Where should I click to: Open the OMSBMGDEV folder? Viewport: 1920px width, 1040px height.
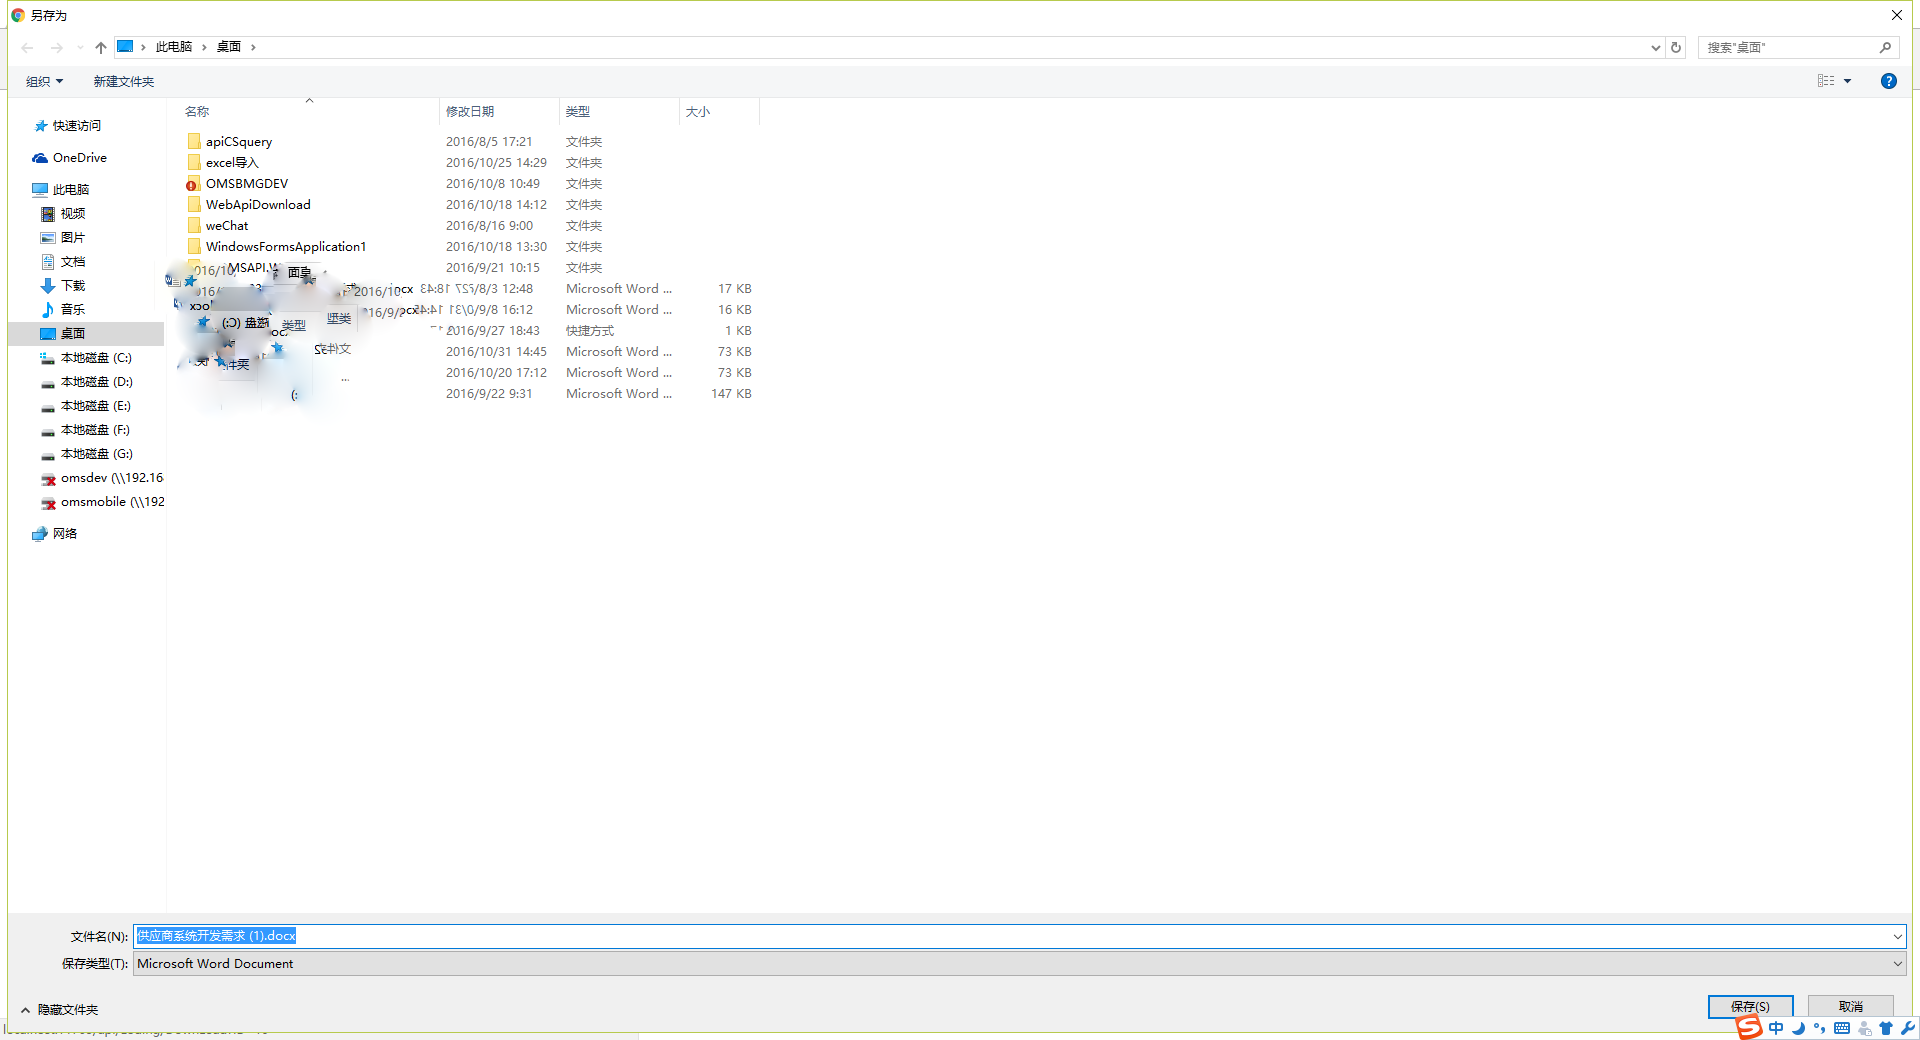coord(246,184)
